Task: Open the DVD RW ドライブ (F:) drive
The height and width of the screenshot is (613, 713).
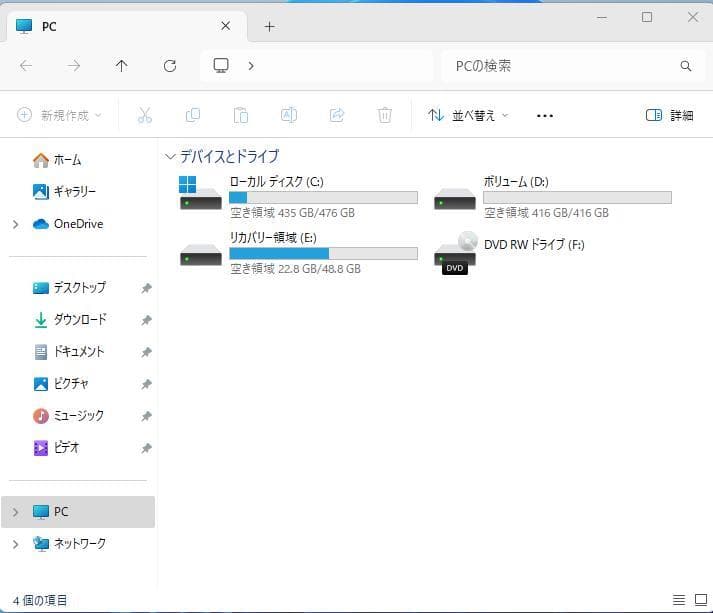Action: [x=533, y=244]
